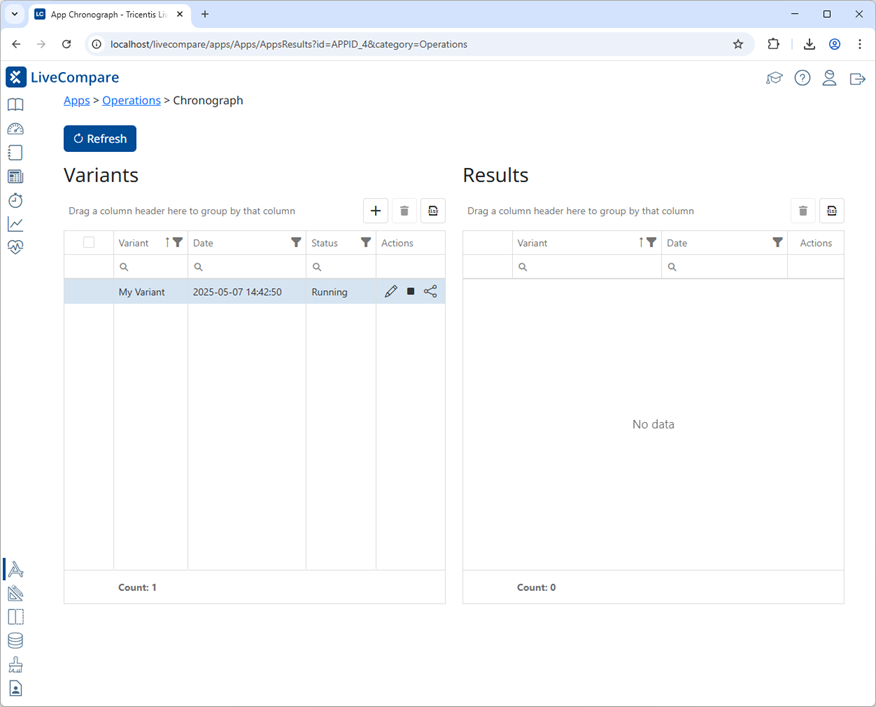Click the edit pencil icon for My Variant
Screen dimensions: 876x707
(x=391, y=292)
